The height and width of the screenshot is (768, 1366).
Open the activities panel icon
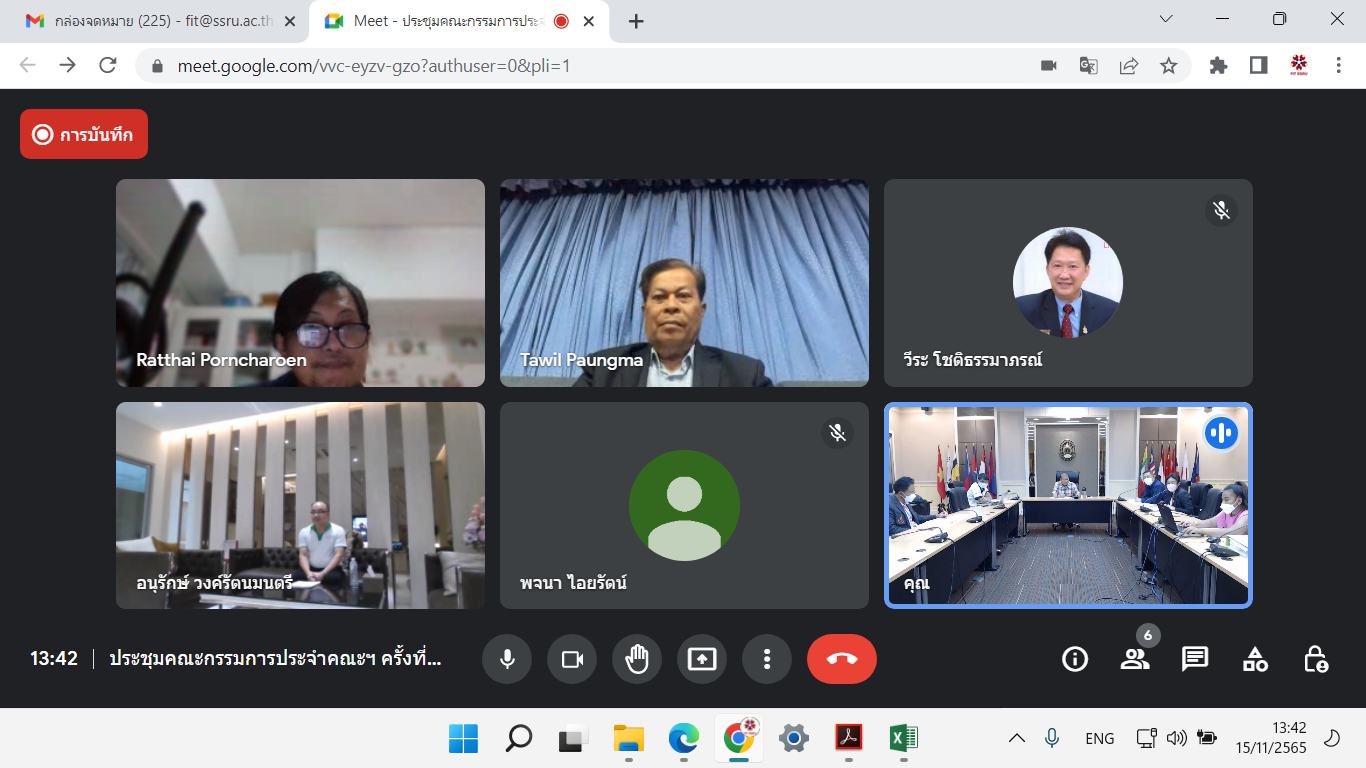pos(1255,659)
